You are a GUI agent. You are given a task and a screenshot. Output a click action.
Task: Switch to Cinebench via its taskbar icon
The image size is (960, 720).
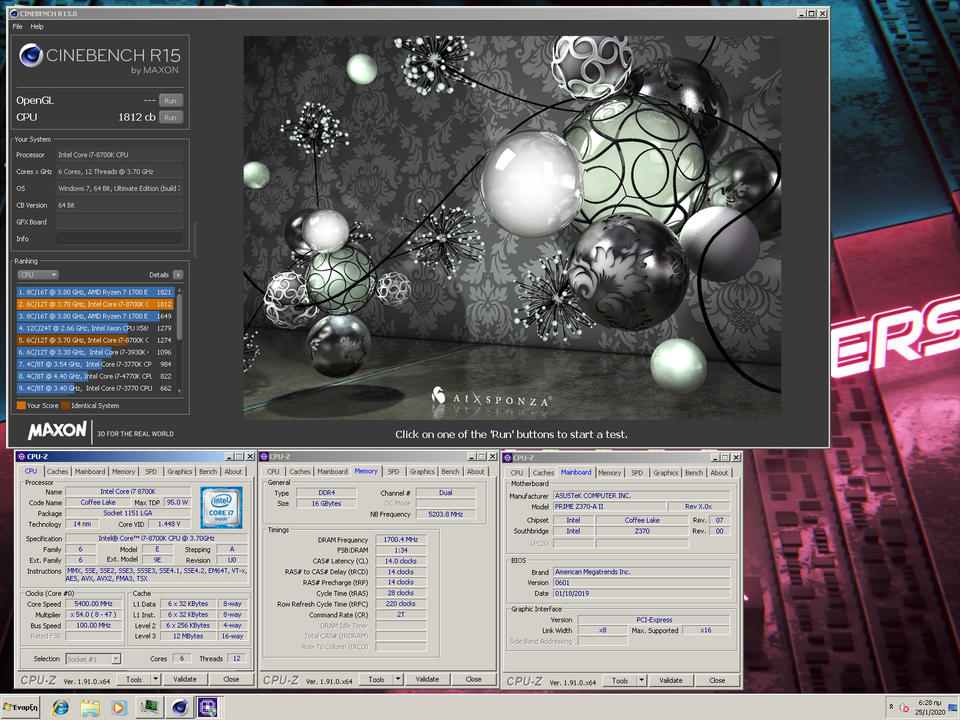click(179, 707)
